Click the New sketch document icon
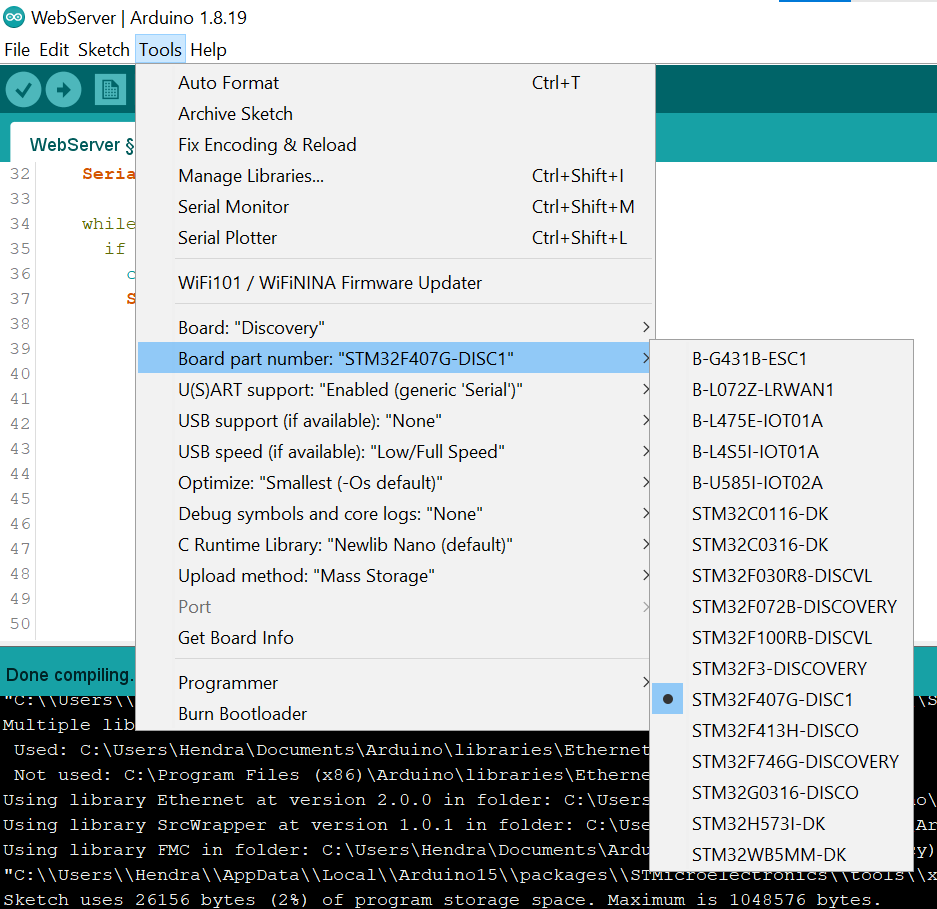Image resolution: width=937 pixels, height=909 pixels. point(110,90)
